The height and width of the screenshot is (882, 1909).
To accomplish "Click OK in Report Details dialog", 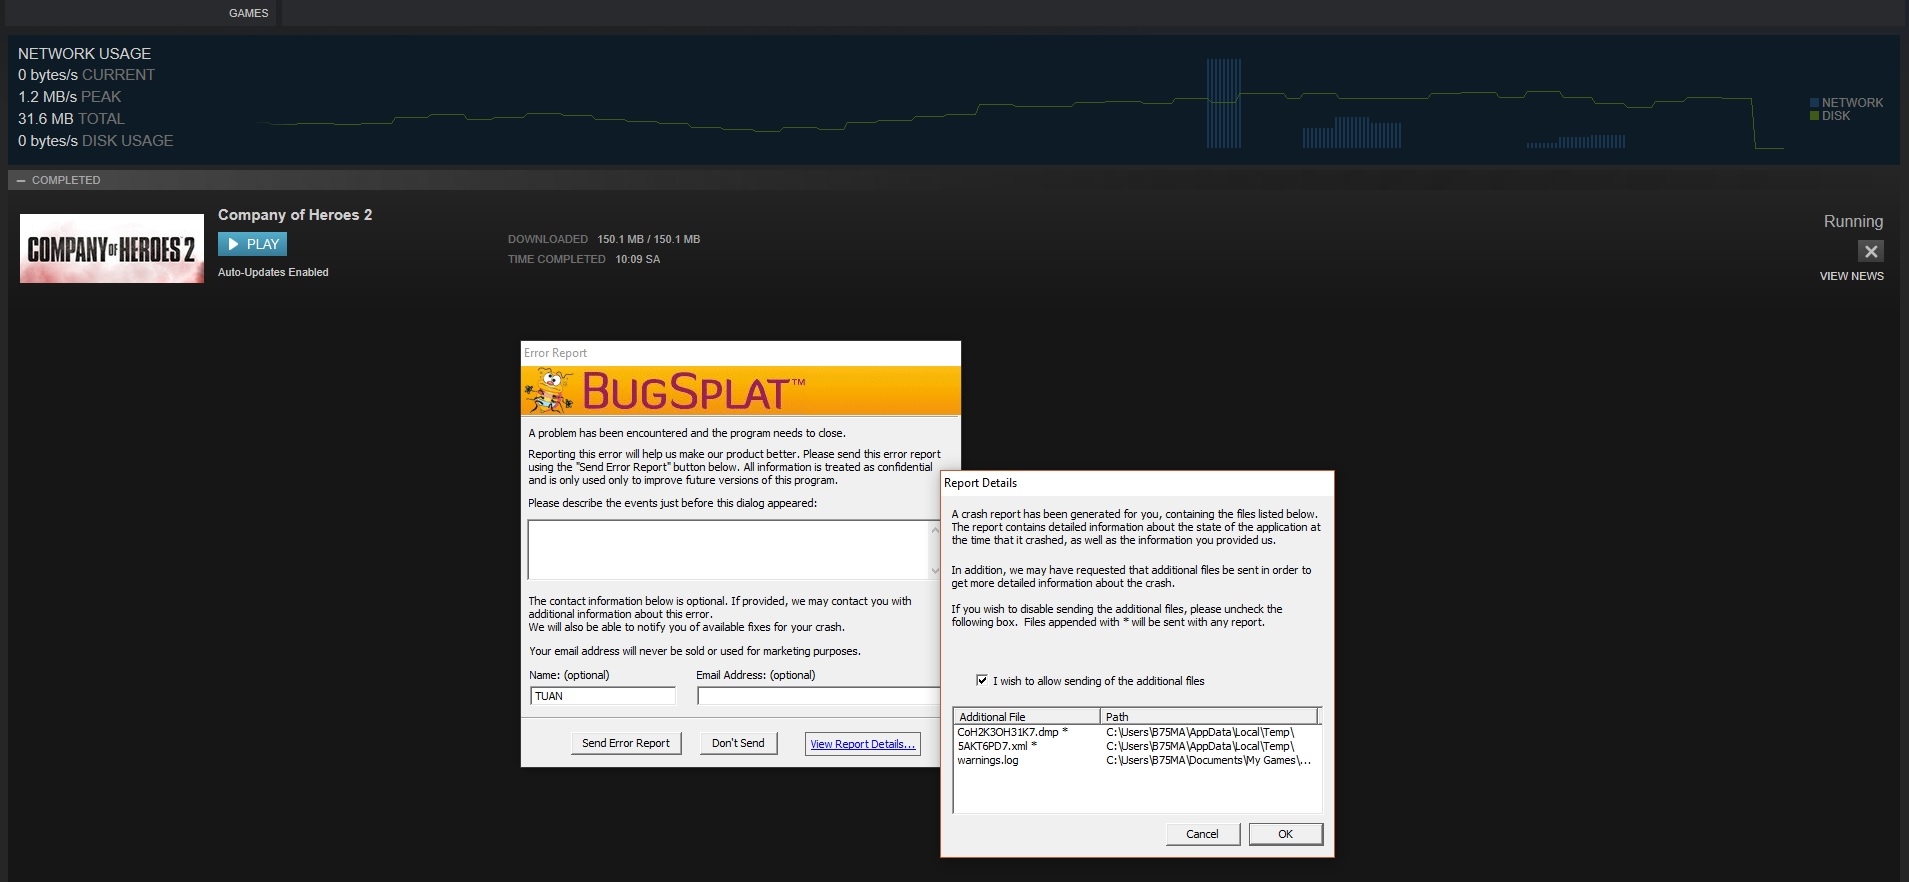I will [x=1286, y=834].
